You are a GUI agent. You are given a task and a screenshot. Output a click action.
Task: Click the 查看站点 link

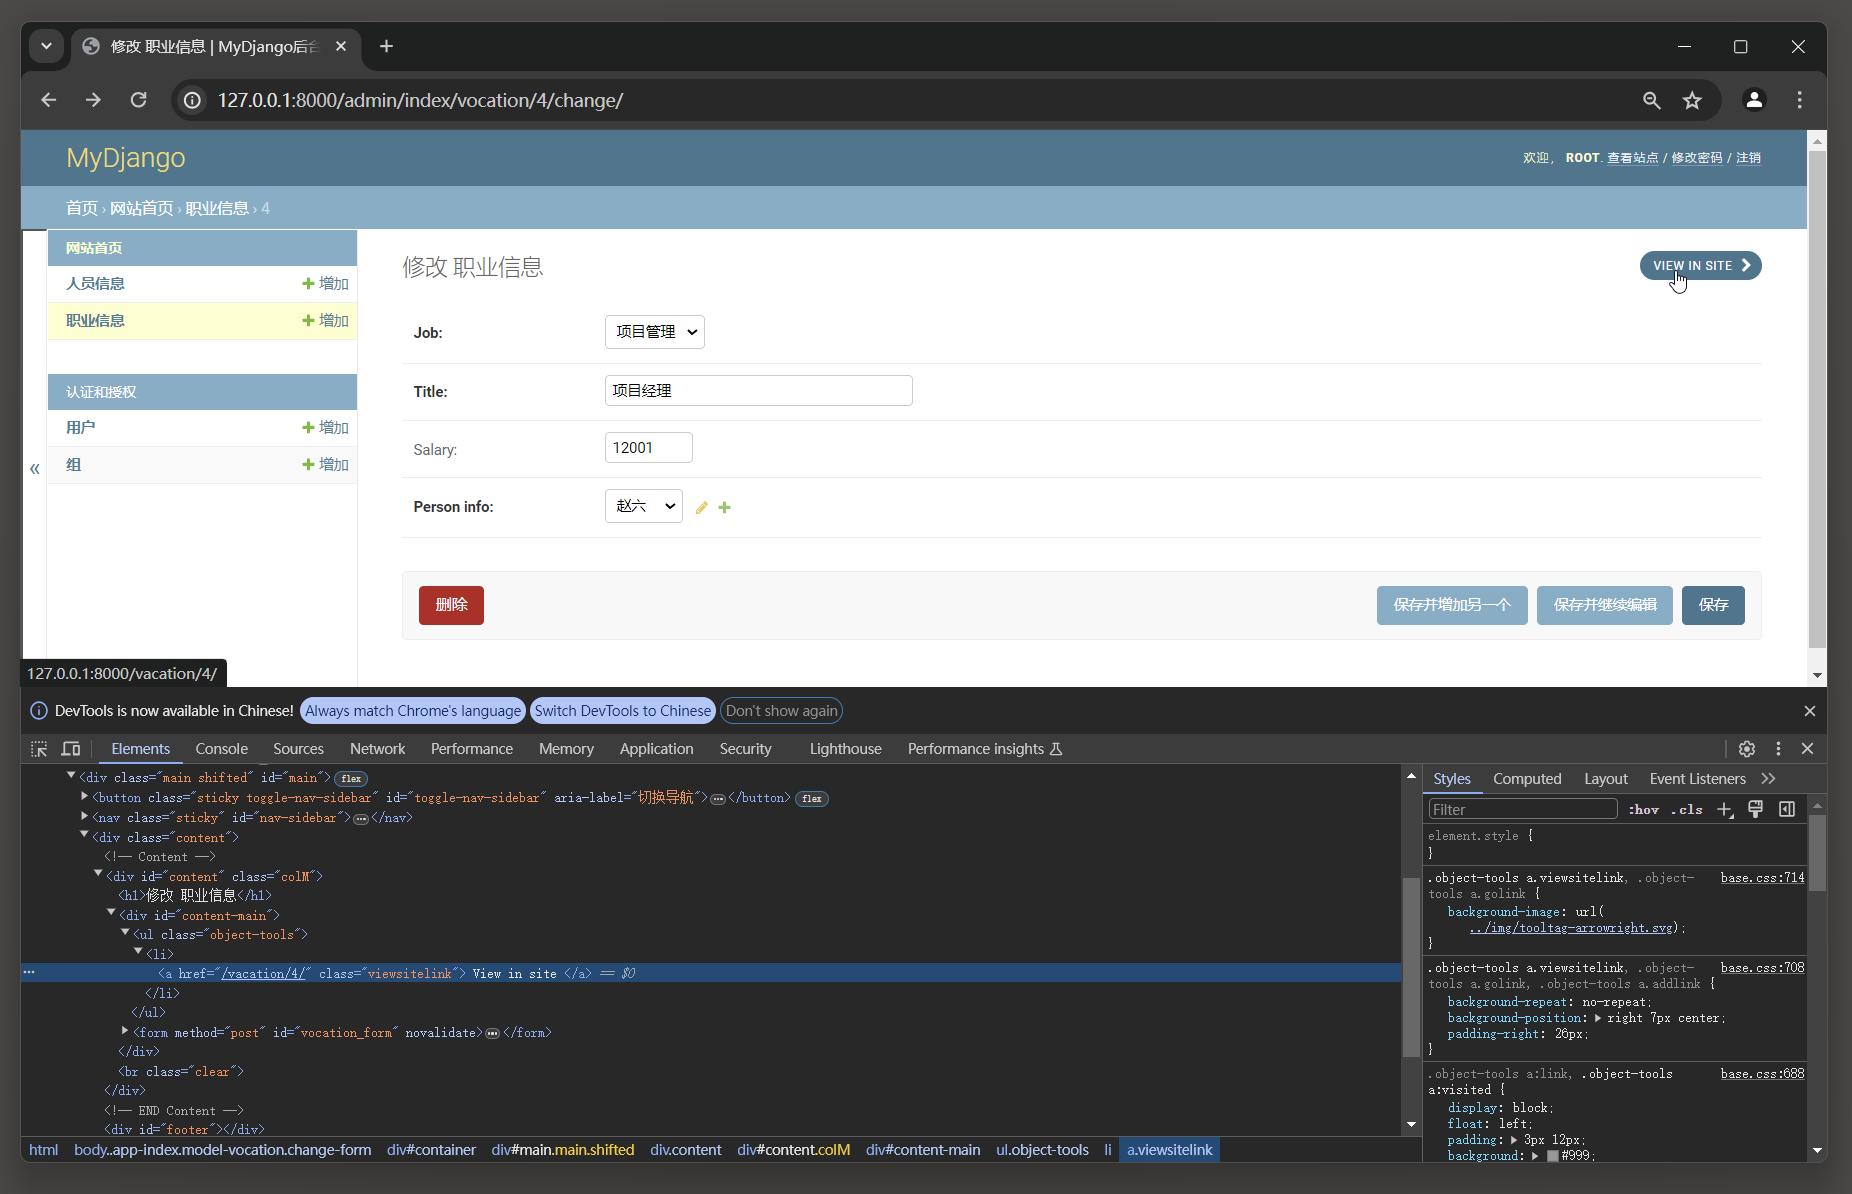click(x=1632, y=158)
